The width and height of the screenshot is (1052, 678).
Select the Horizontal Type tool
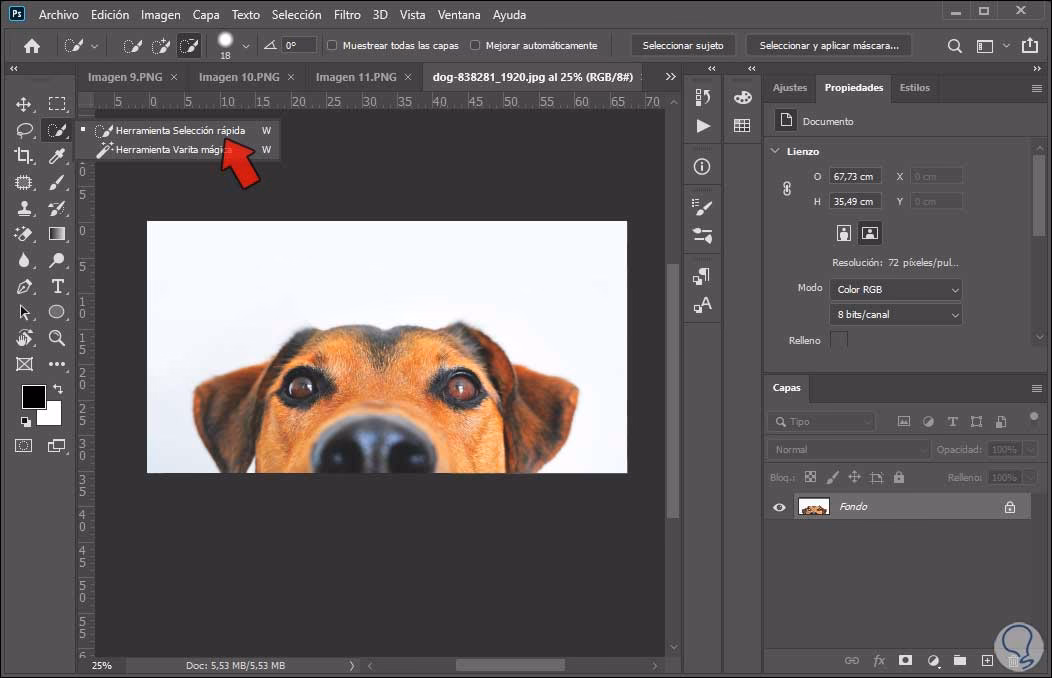click(x=57, y=285)
